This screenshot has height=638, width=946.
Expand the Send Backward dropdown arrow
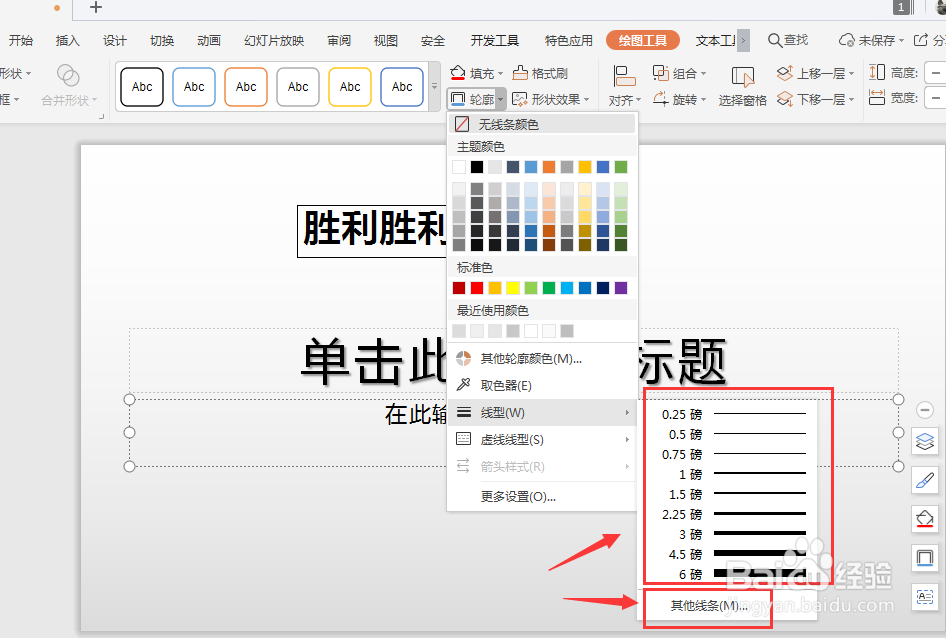[x=851, y=100]
